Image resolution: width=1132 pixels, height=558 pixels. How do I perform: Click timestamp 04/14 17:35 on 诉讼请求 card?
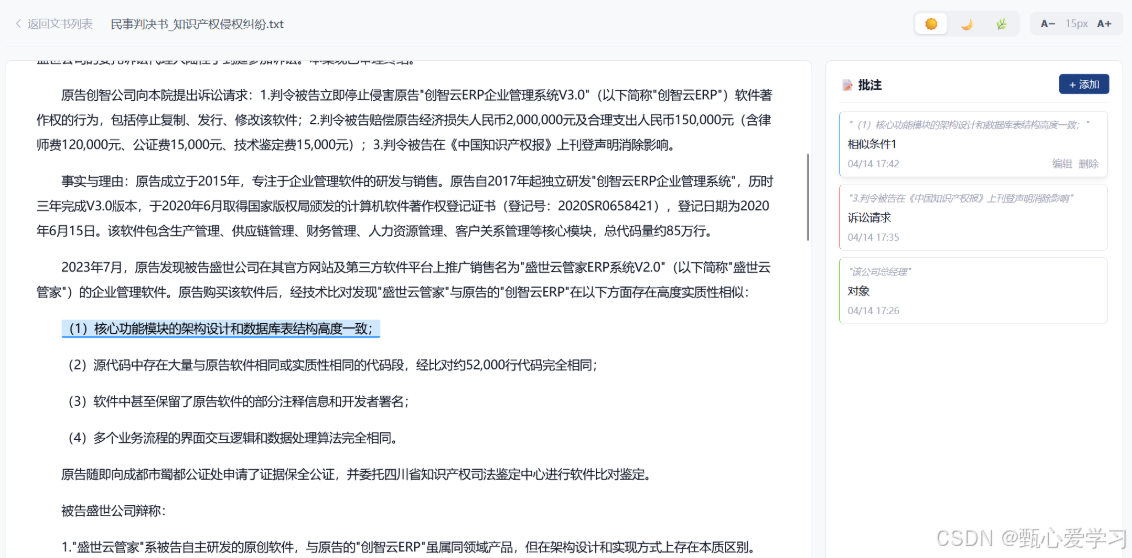pyautogui.click(x=873, y=237)
